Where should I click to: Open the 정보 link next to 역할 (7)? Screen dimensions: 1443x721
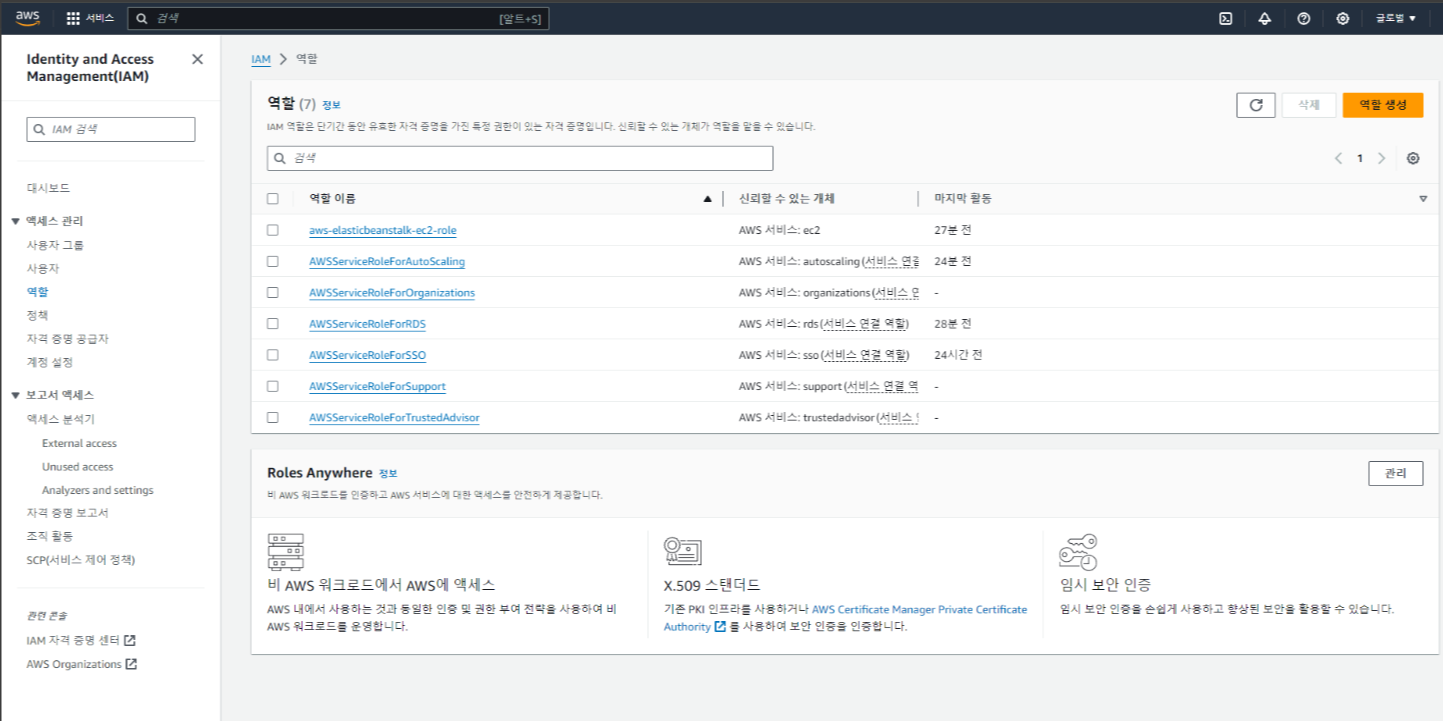[x=331, y=105]
